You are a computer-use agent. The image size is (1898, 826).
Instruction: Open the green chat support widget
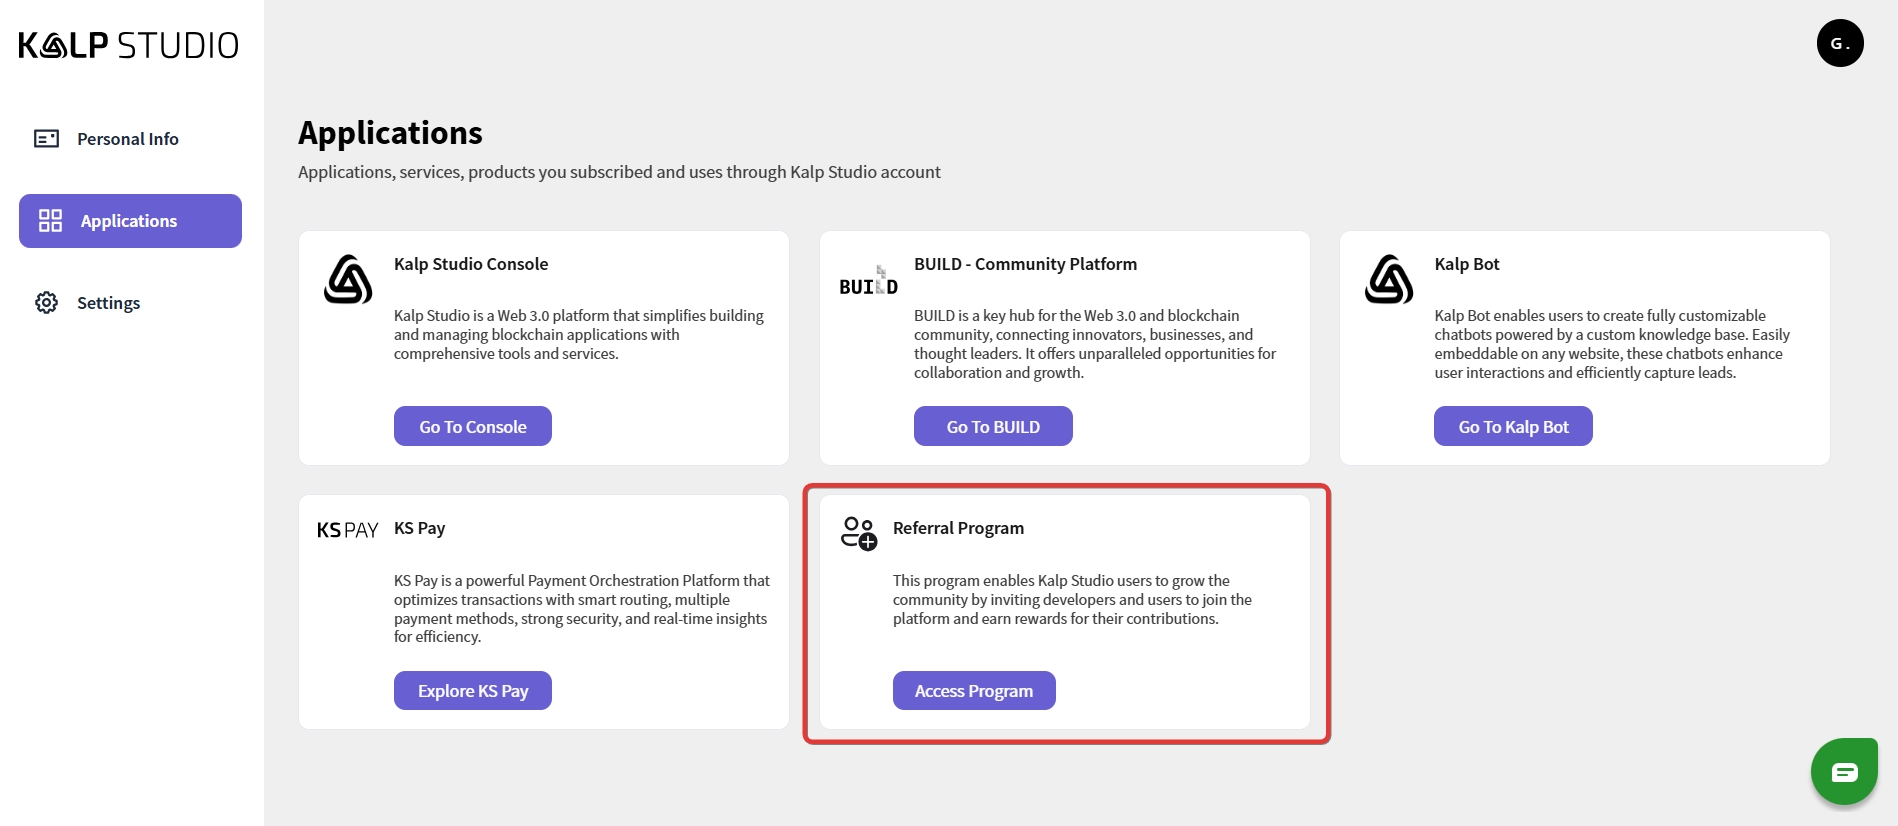[x=1843, y=771]
